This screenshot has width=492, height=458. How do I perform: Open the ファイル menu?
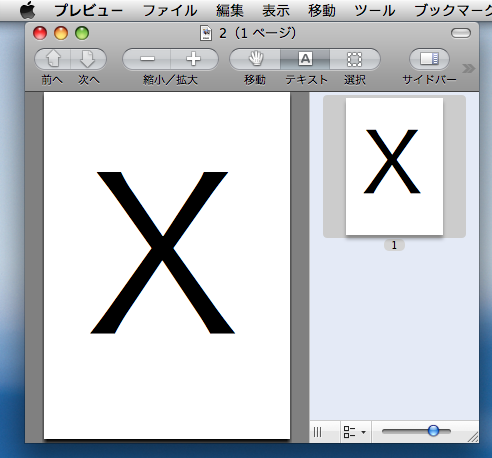[x=170, y=11]
